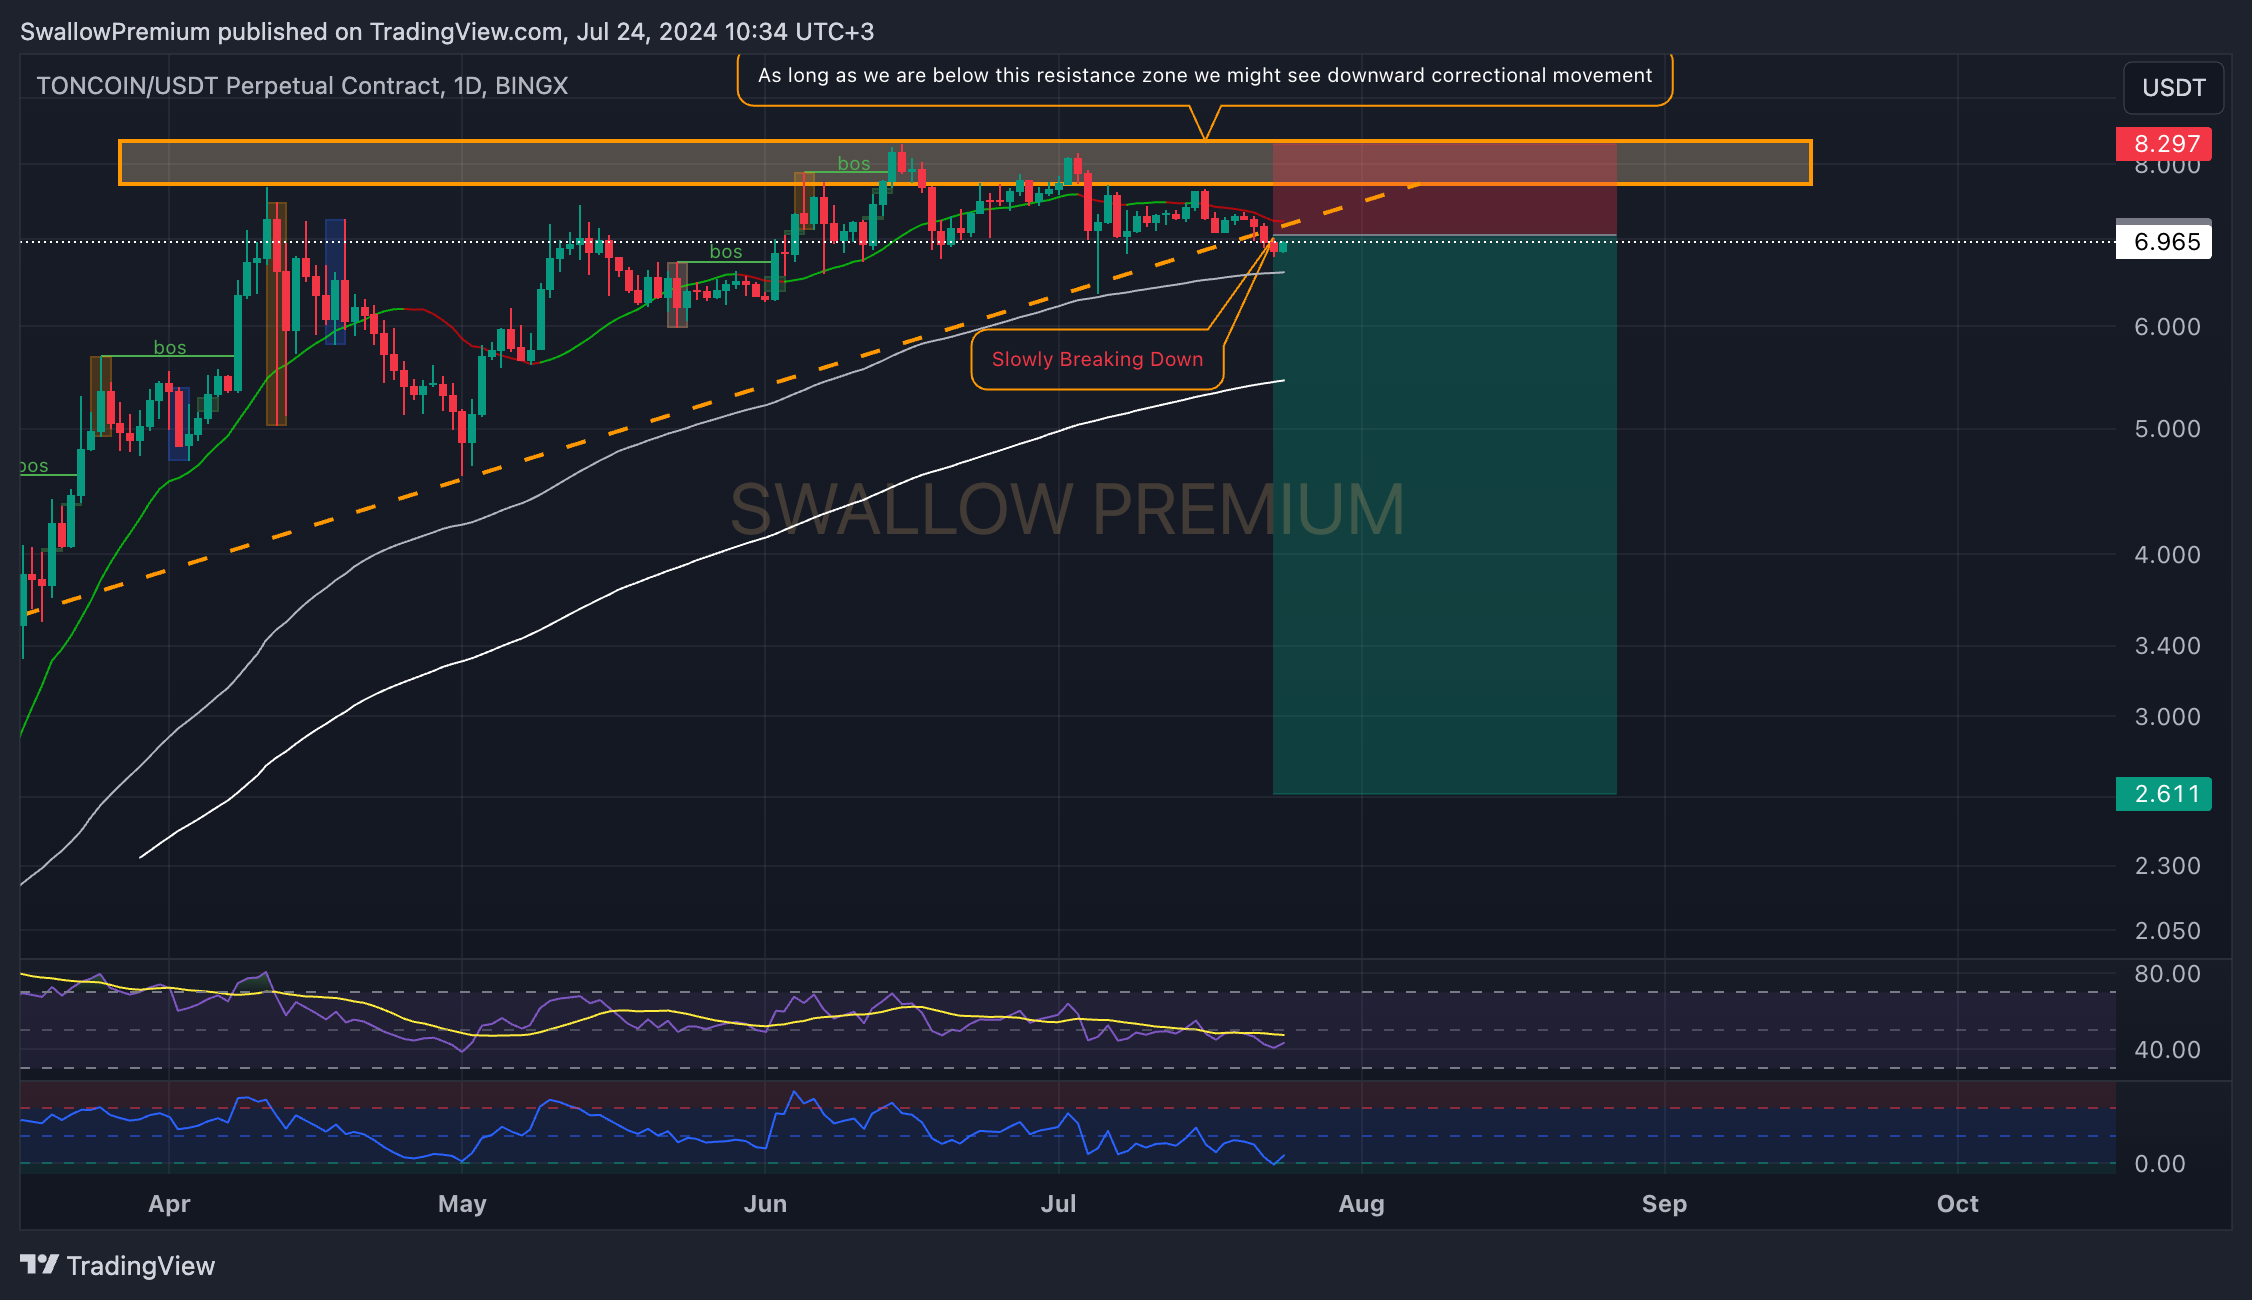Click the Jul label on time axis
This screenshot has width=2252, height=1300.
[x=1059, y=1204]
